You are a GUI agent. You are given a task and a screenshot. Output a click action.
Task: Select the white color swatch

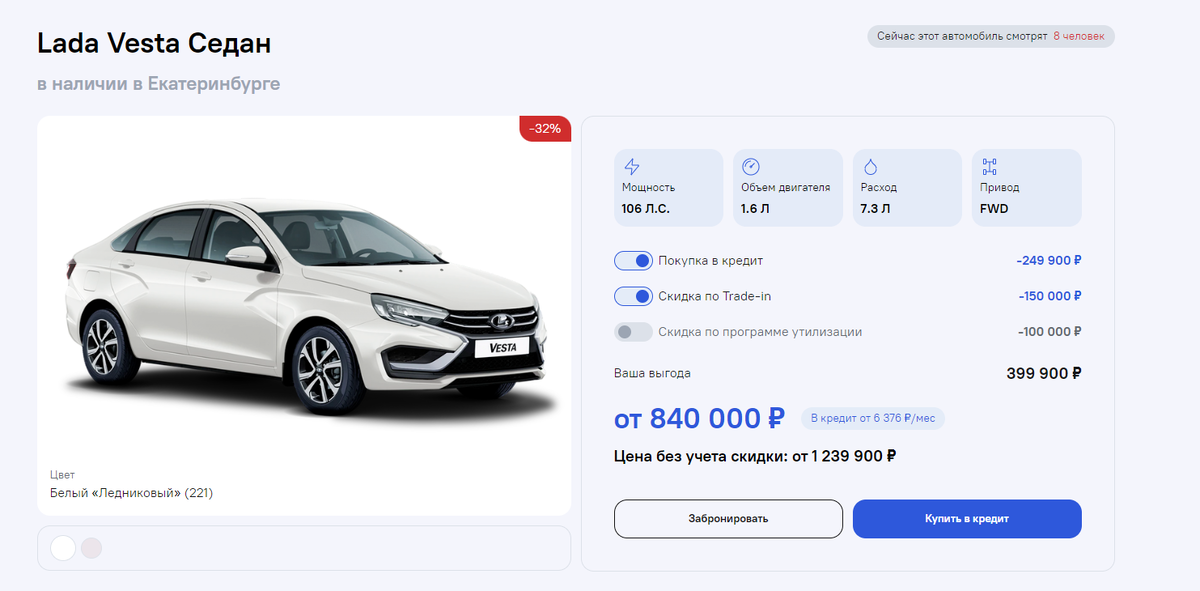[x=63, y=548]
